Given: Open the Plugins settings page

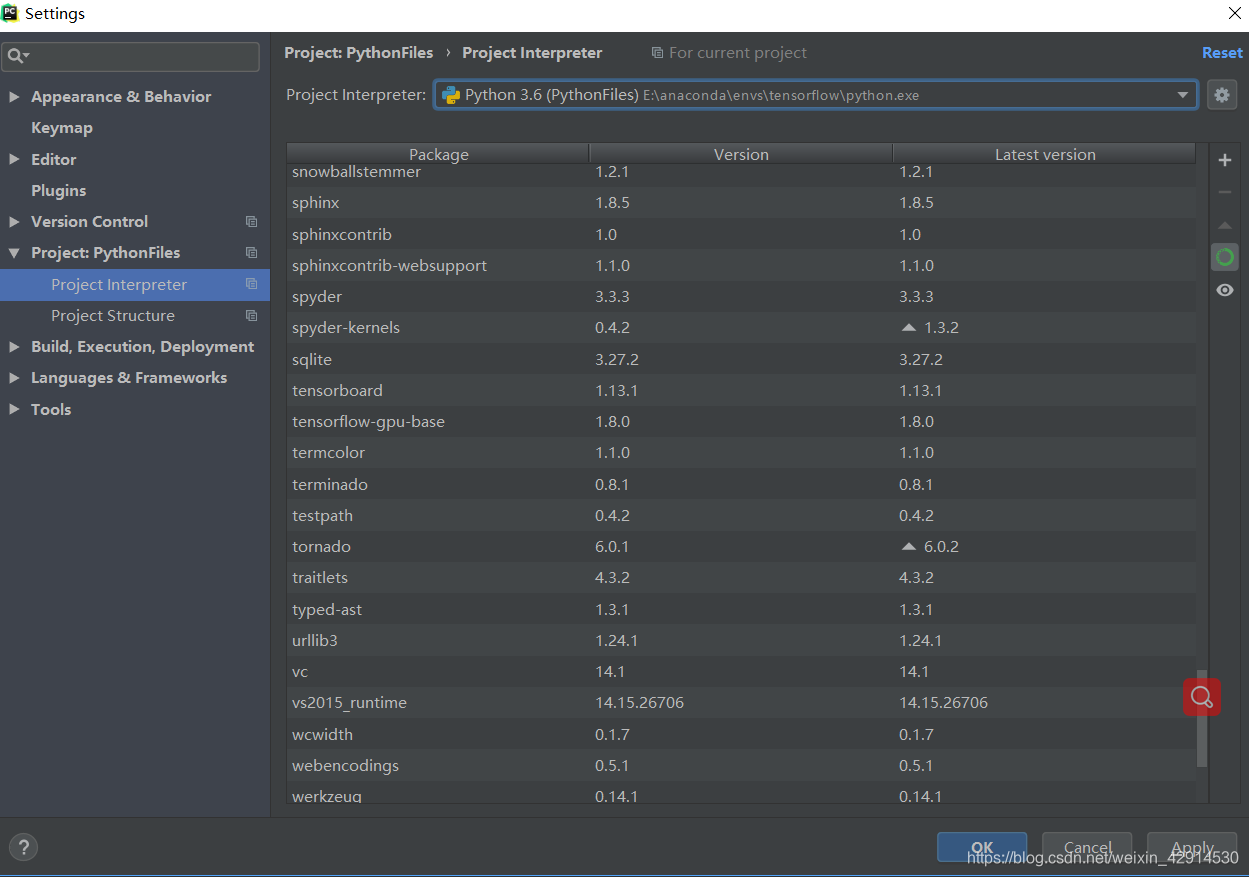Looking at the screenshot, I should [x=58, y=190].
